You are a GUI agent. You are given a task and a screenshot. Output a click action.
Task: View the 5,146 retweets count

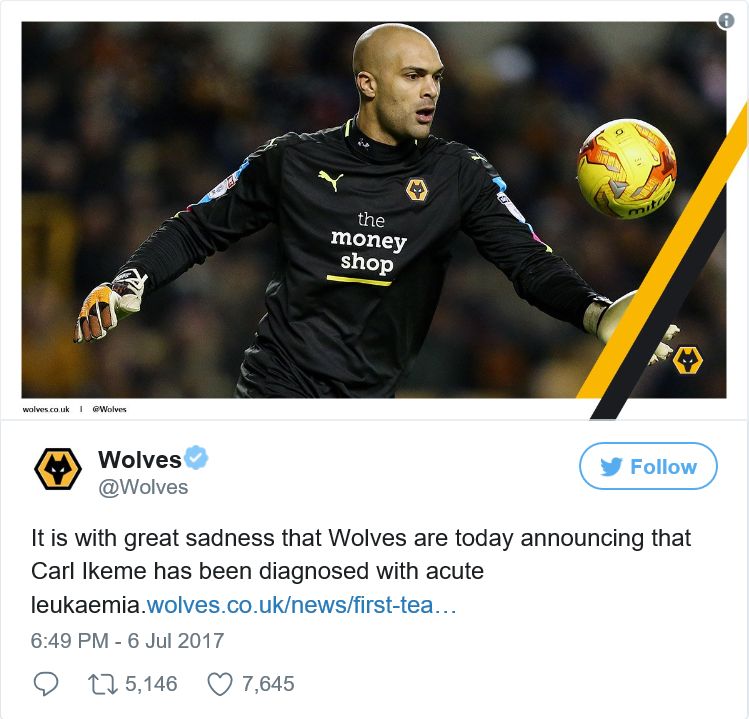[151, 684]
